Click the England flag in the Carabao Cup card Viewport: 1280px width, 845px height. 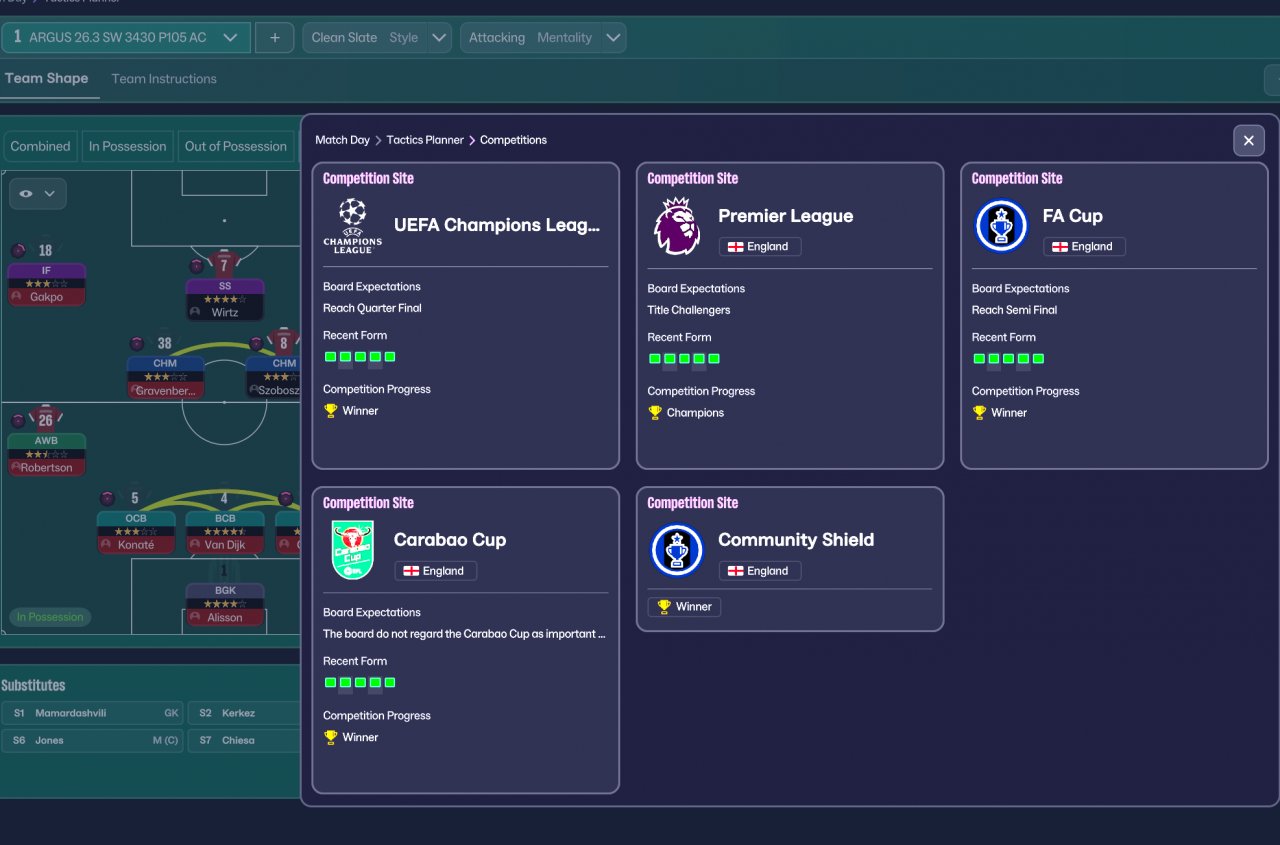(411, 571)
